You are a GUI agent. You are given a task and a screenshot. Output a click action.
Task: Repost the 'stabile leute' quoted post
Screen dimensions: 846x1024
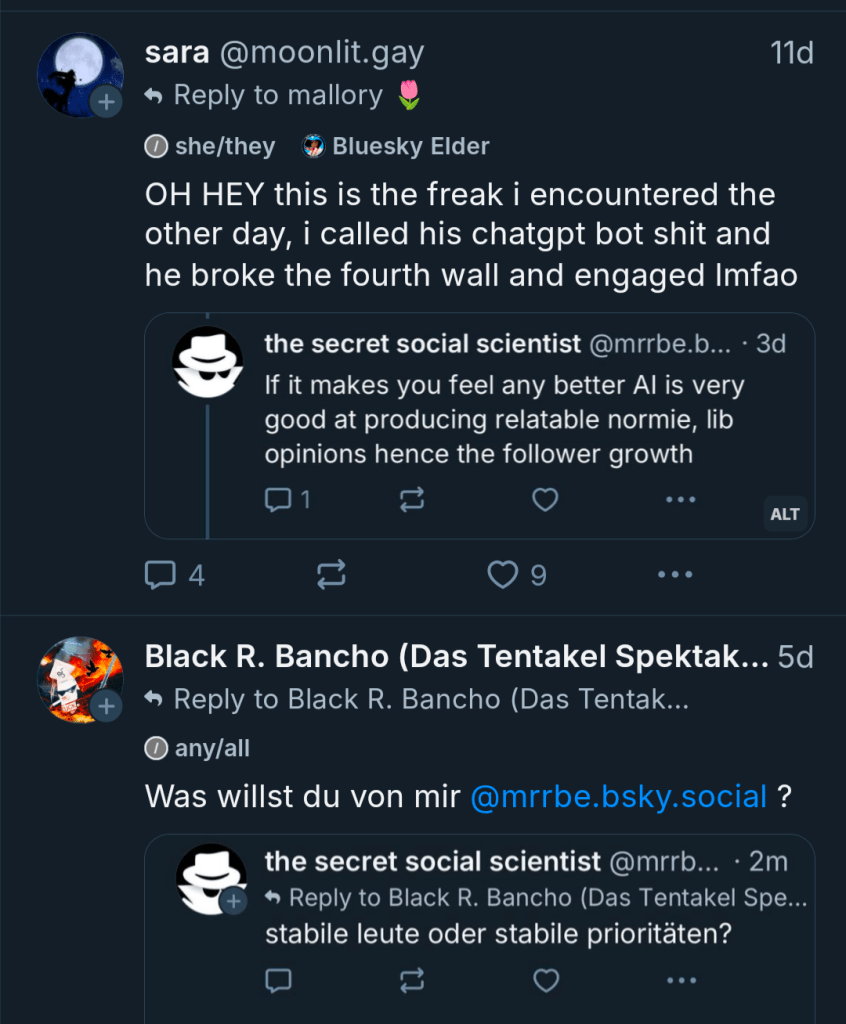[x=412, y=981]
